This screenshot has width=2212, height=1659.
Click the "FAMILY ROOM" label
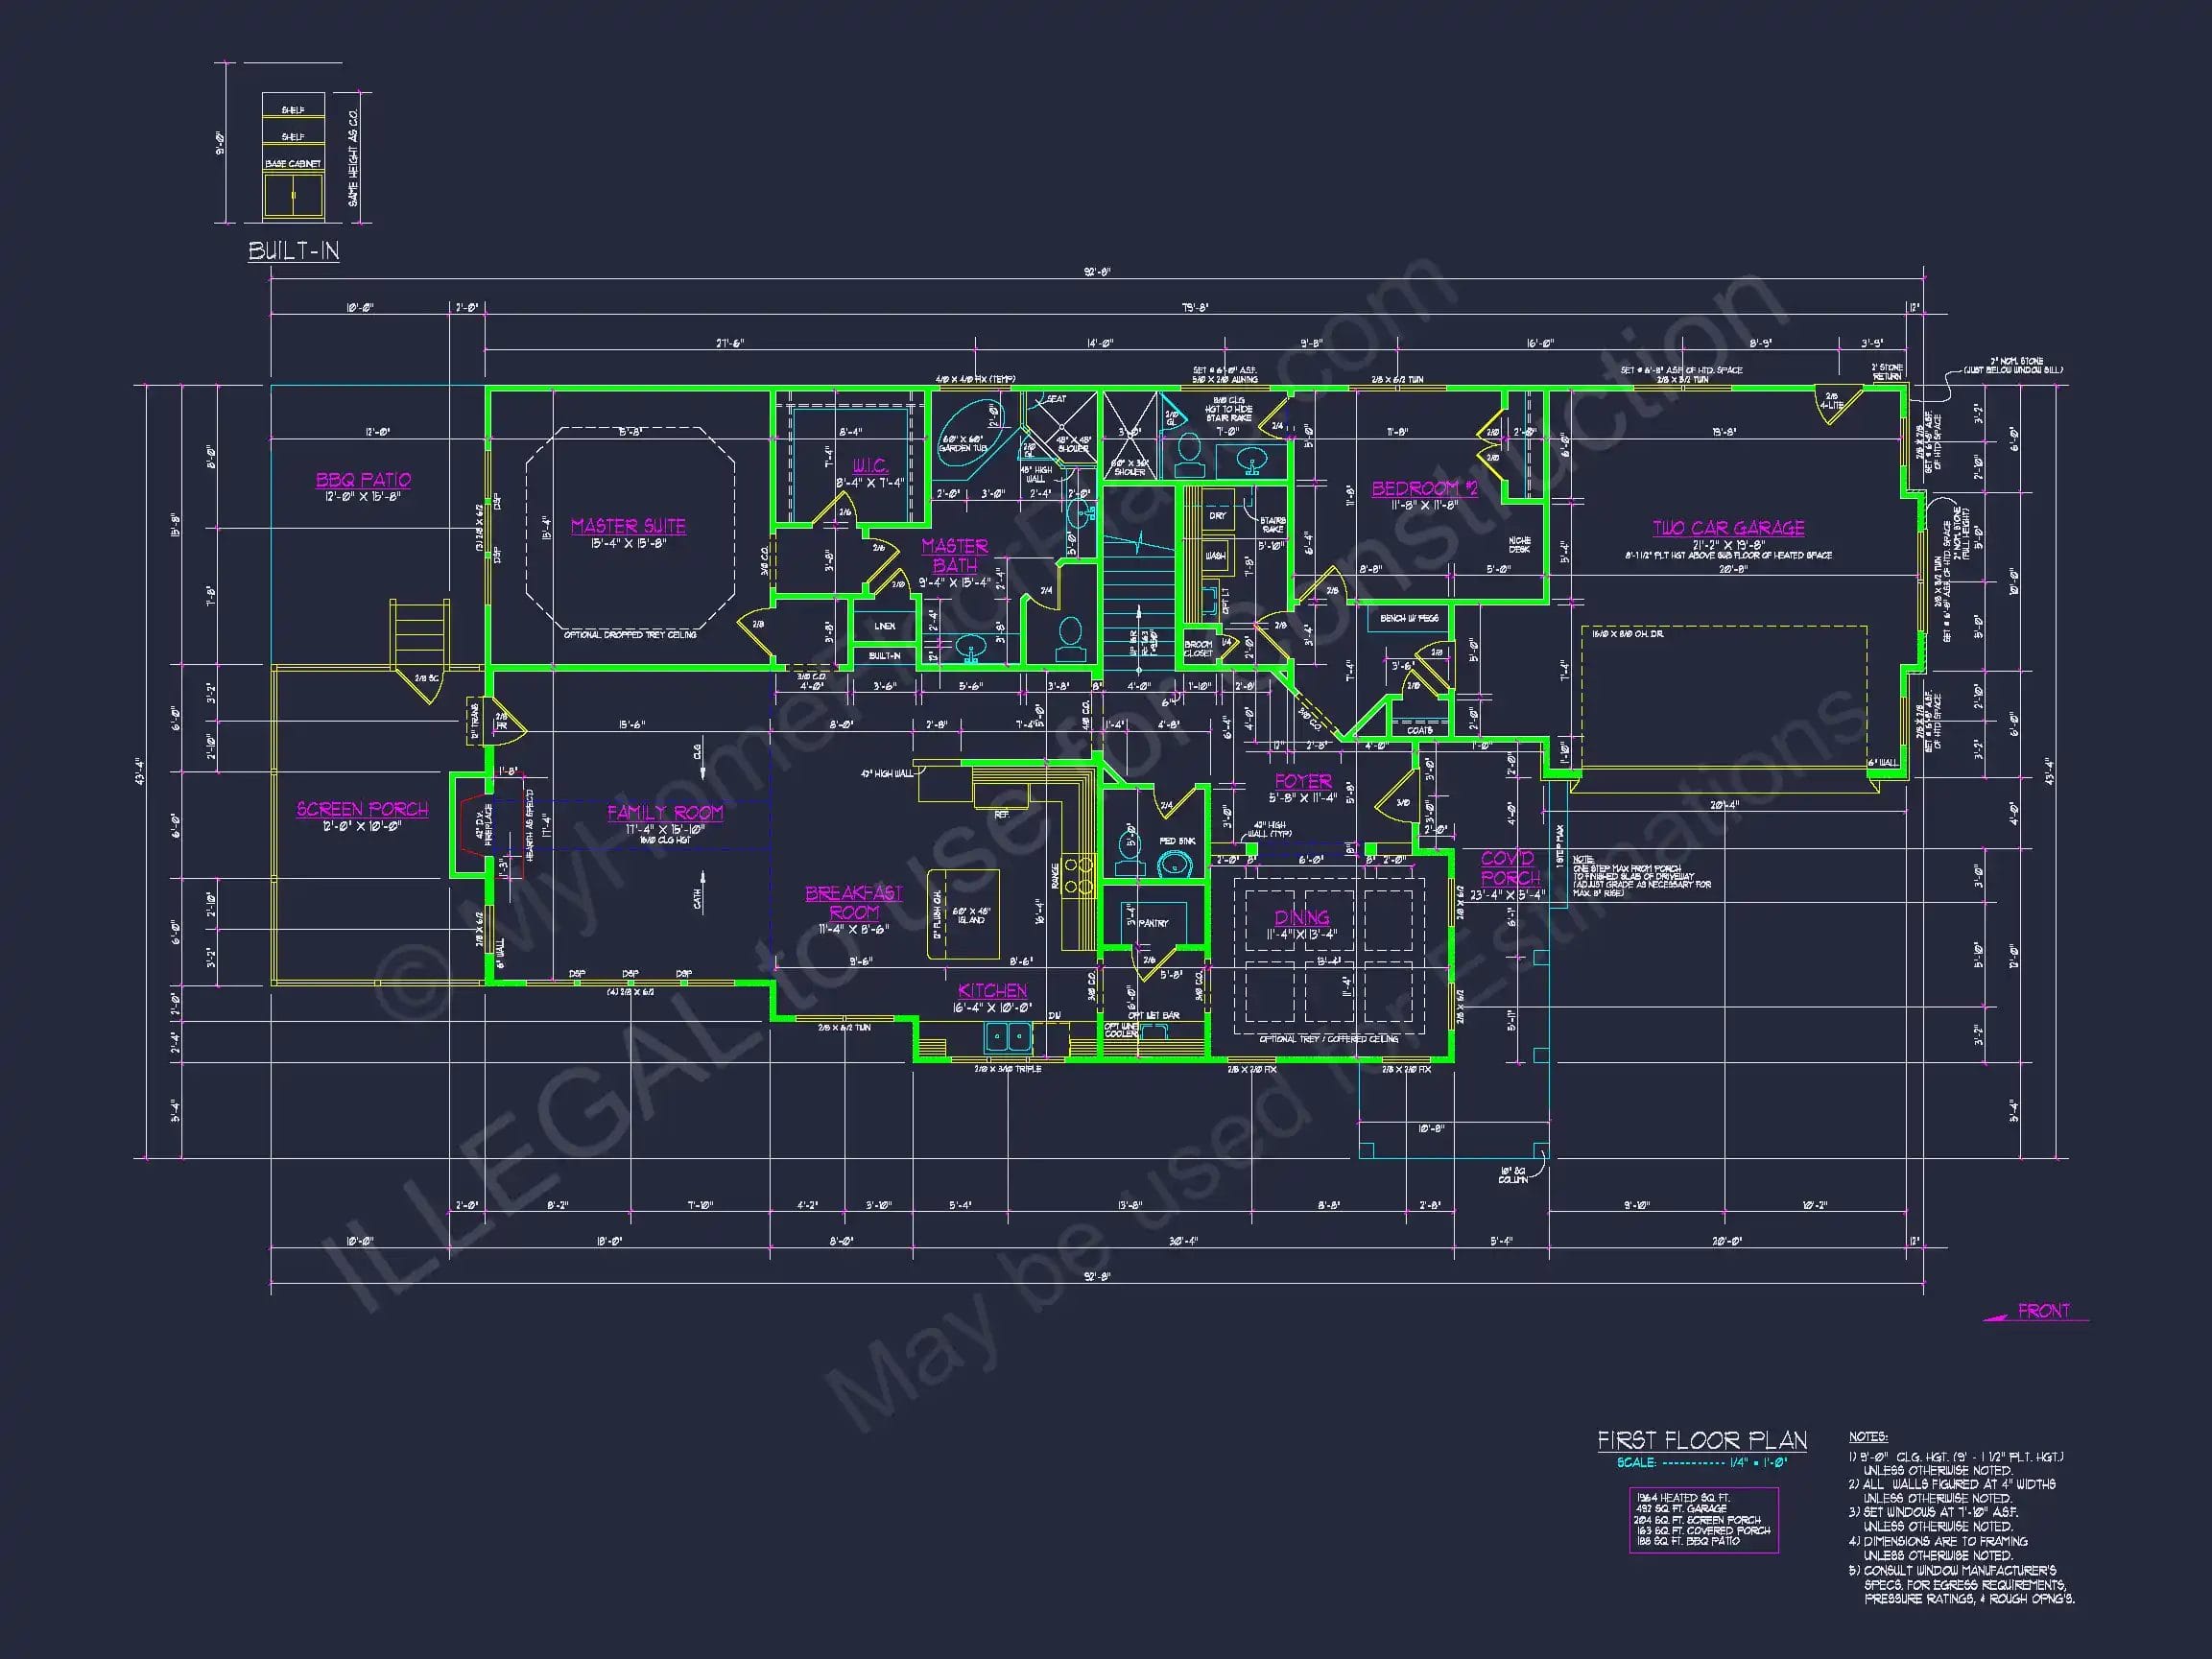665,812
